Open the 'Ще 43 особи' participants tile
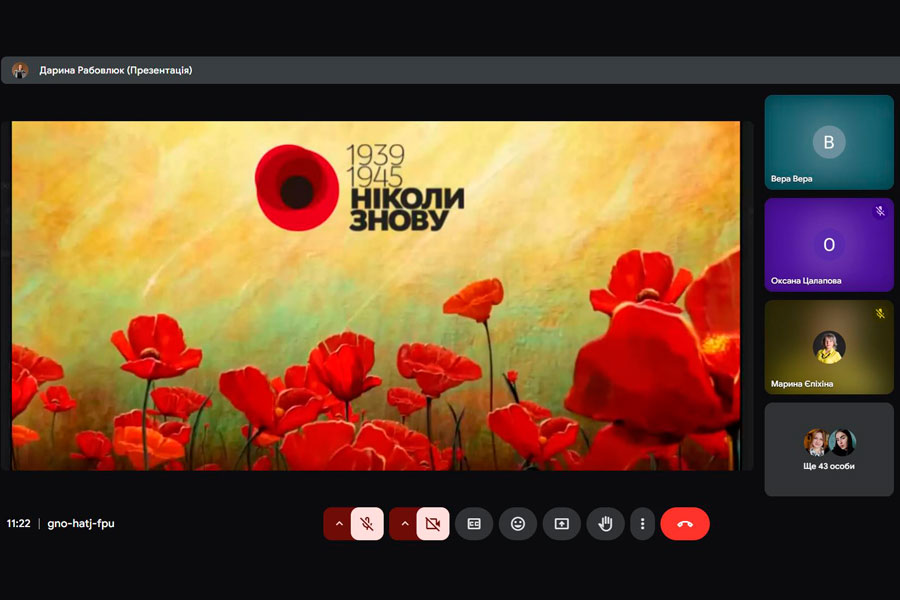The image size is (900, 600). (x=829, y=449)
